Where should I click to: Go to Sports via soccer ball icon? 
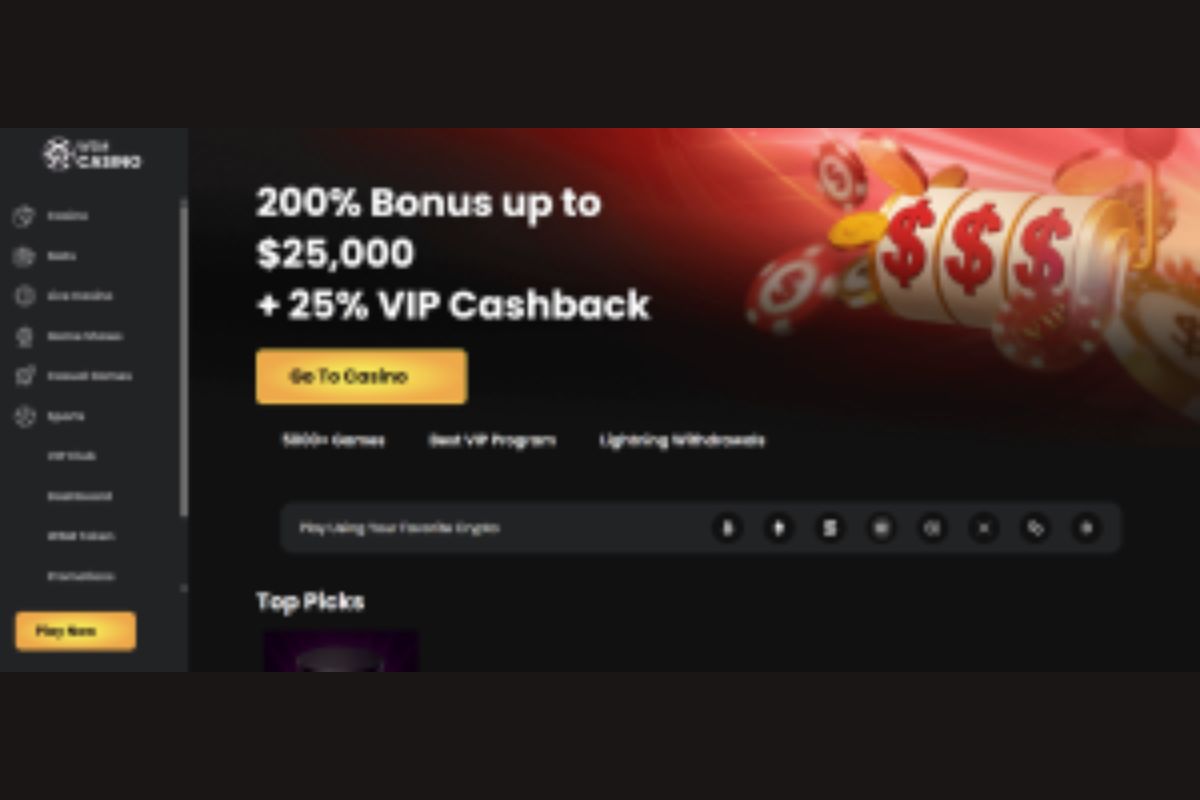pyautogui.click(x=24, y=416)
